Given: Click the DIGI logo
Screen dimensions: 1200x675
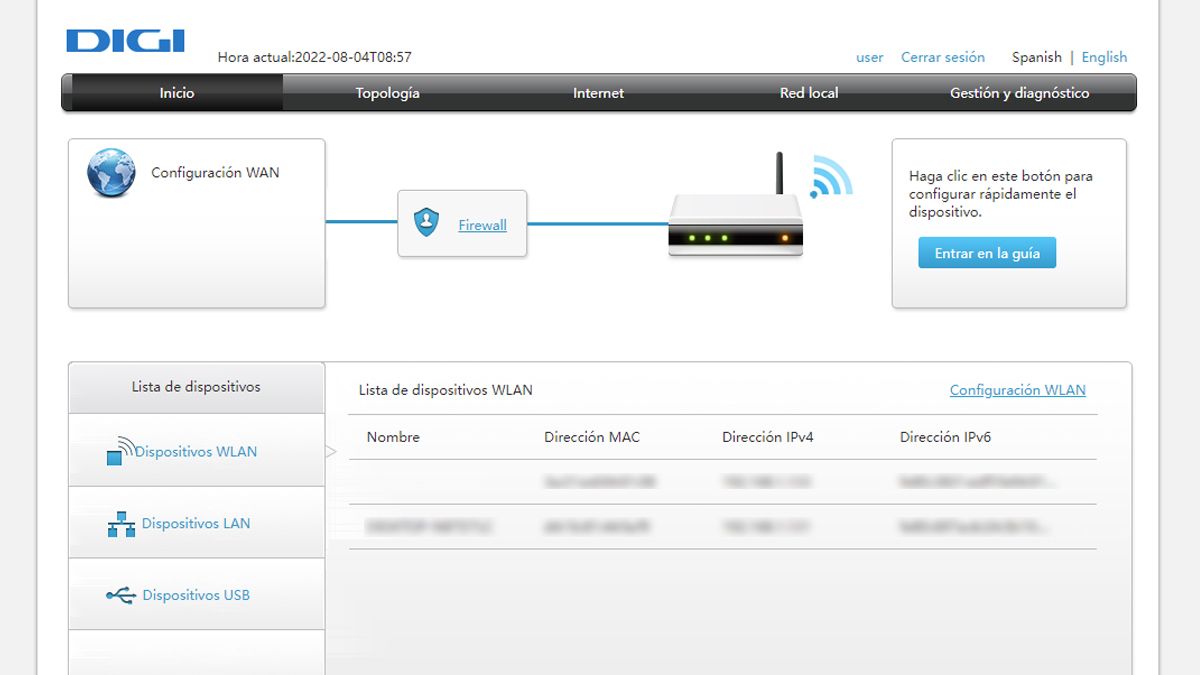Looking at the screenshot, I should pos(124,40).
